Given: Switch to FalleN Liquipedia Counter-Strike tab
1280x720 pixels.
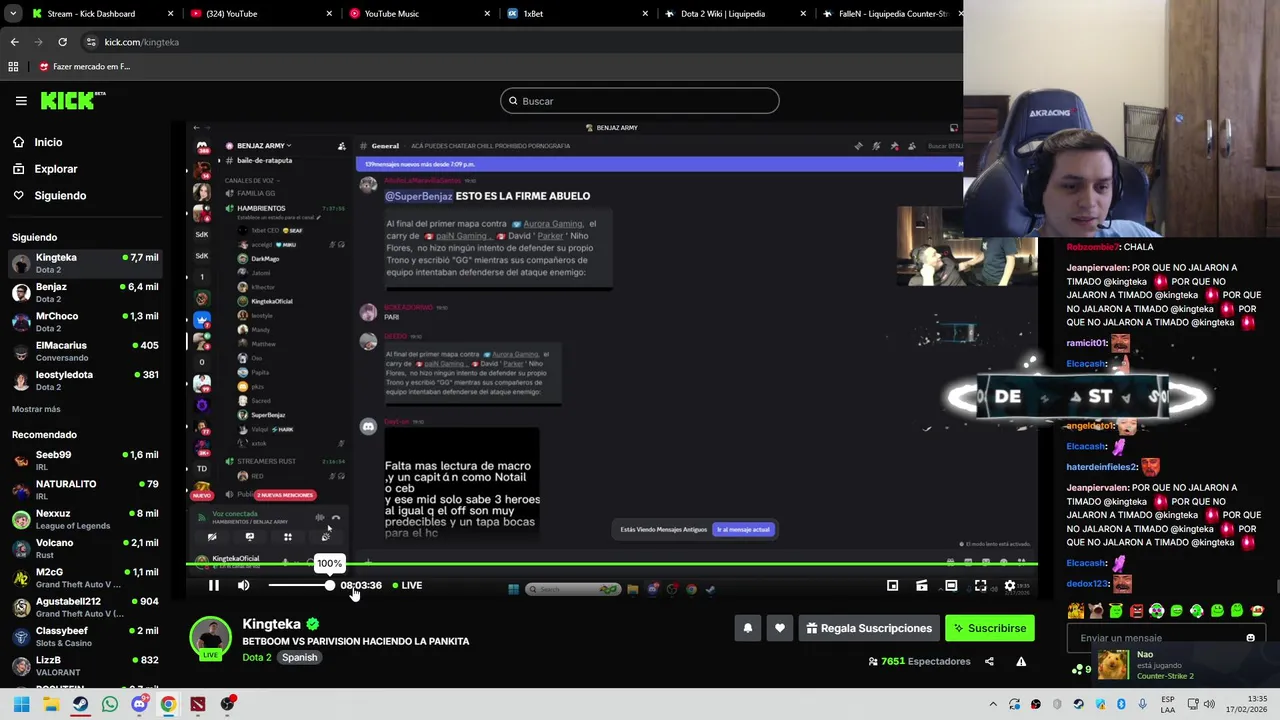Looking at the screenshot, I should [x=888, y=13].
